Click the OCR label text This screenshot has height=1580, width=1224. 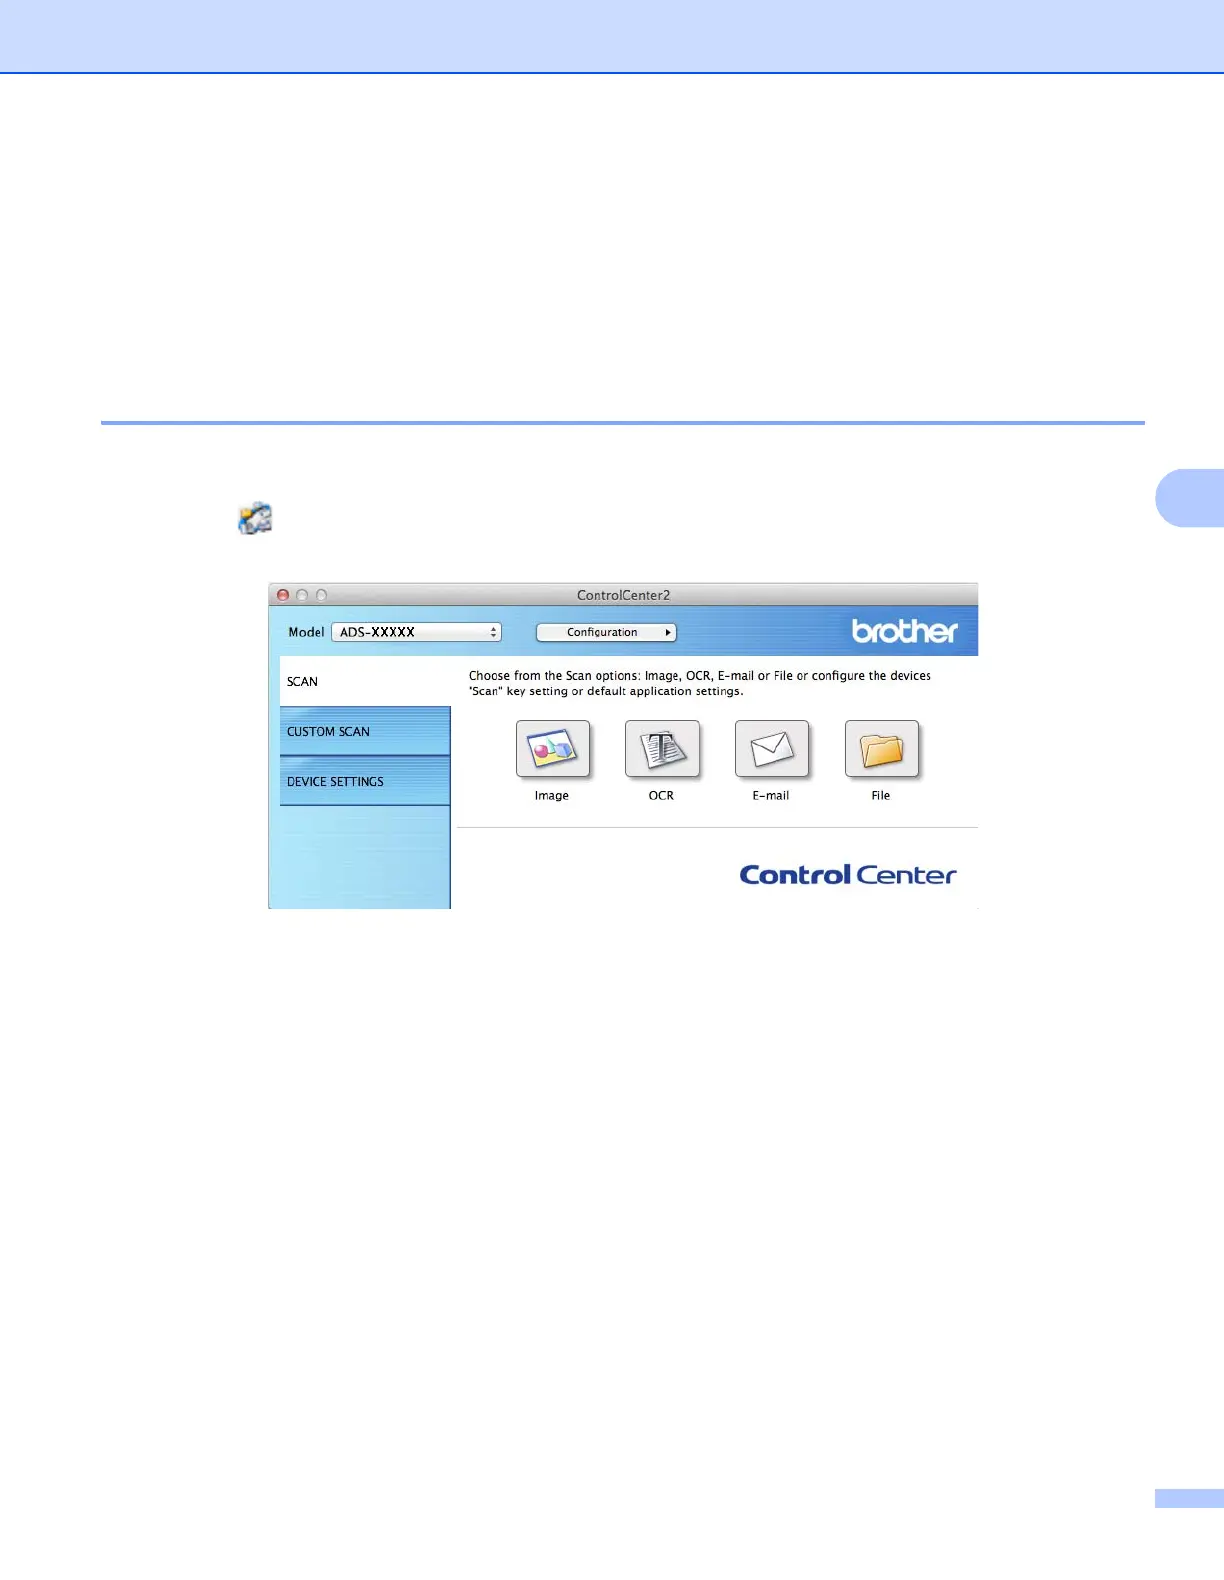(661, 796)
